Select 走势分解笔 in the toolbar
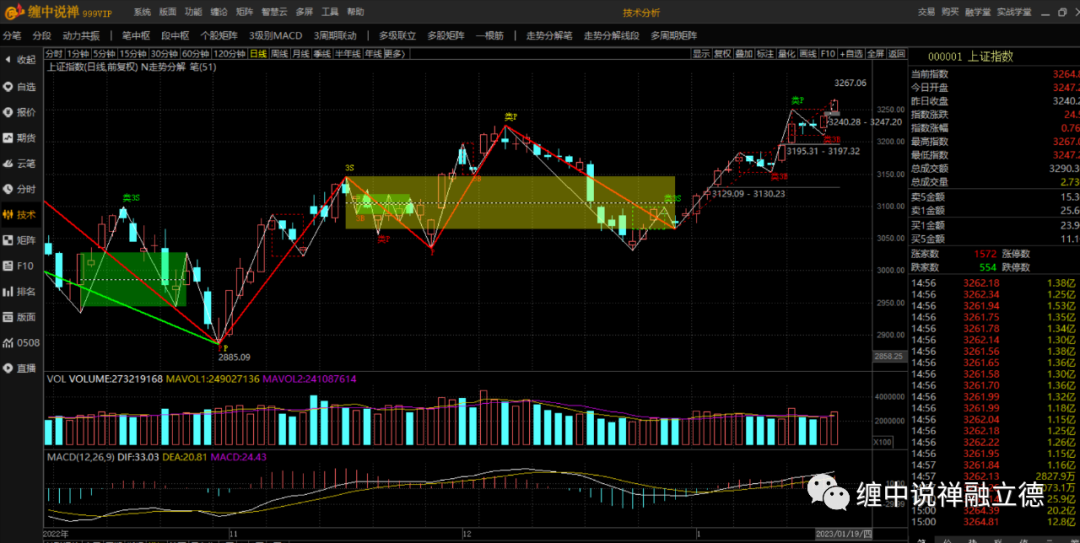Viewport: 1080px width, 543px height. point(549,36)
